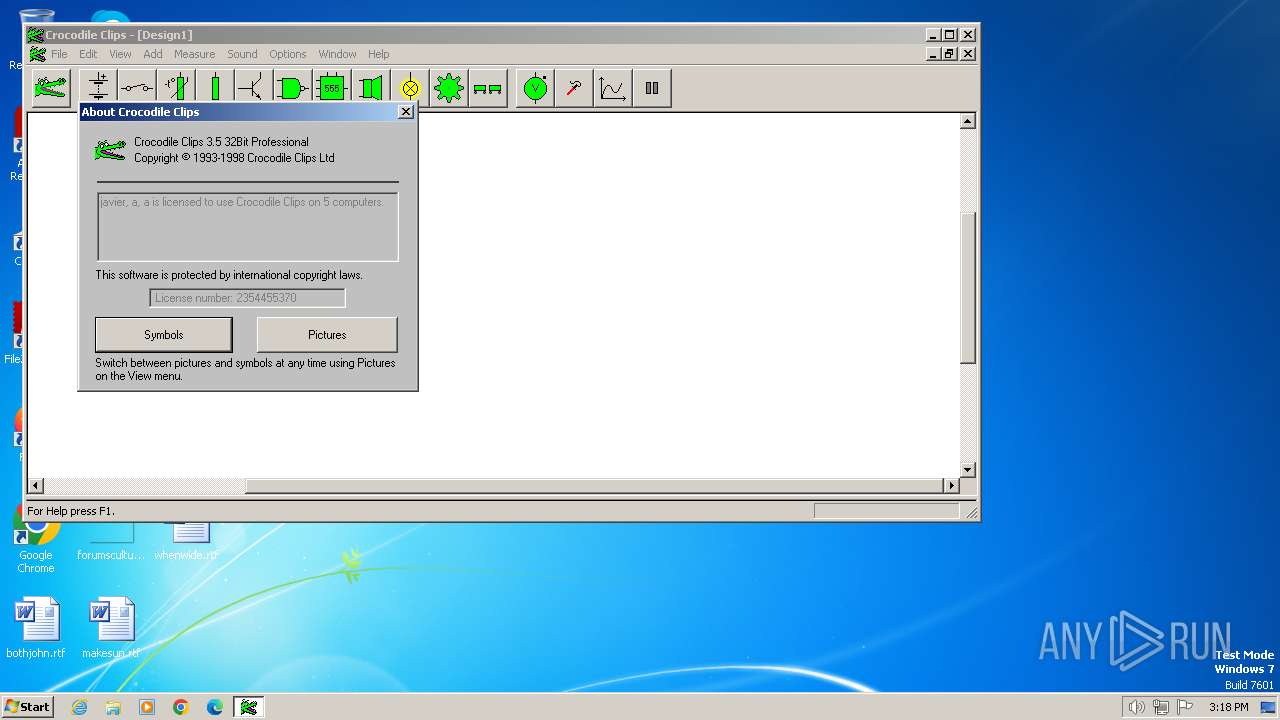Image resolution: width=1280 pixels, height=720 pixels.
Task: Open the rail carts mechanisms toolbox
Action: 488,88
